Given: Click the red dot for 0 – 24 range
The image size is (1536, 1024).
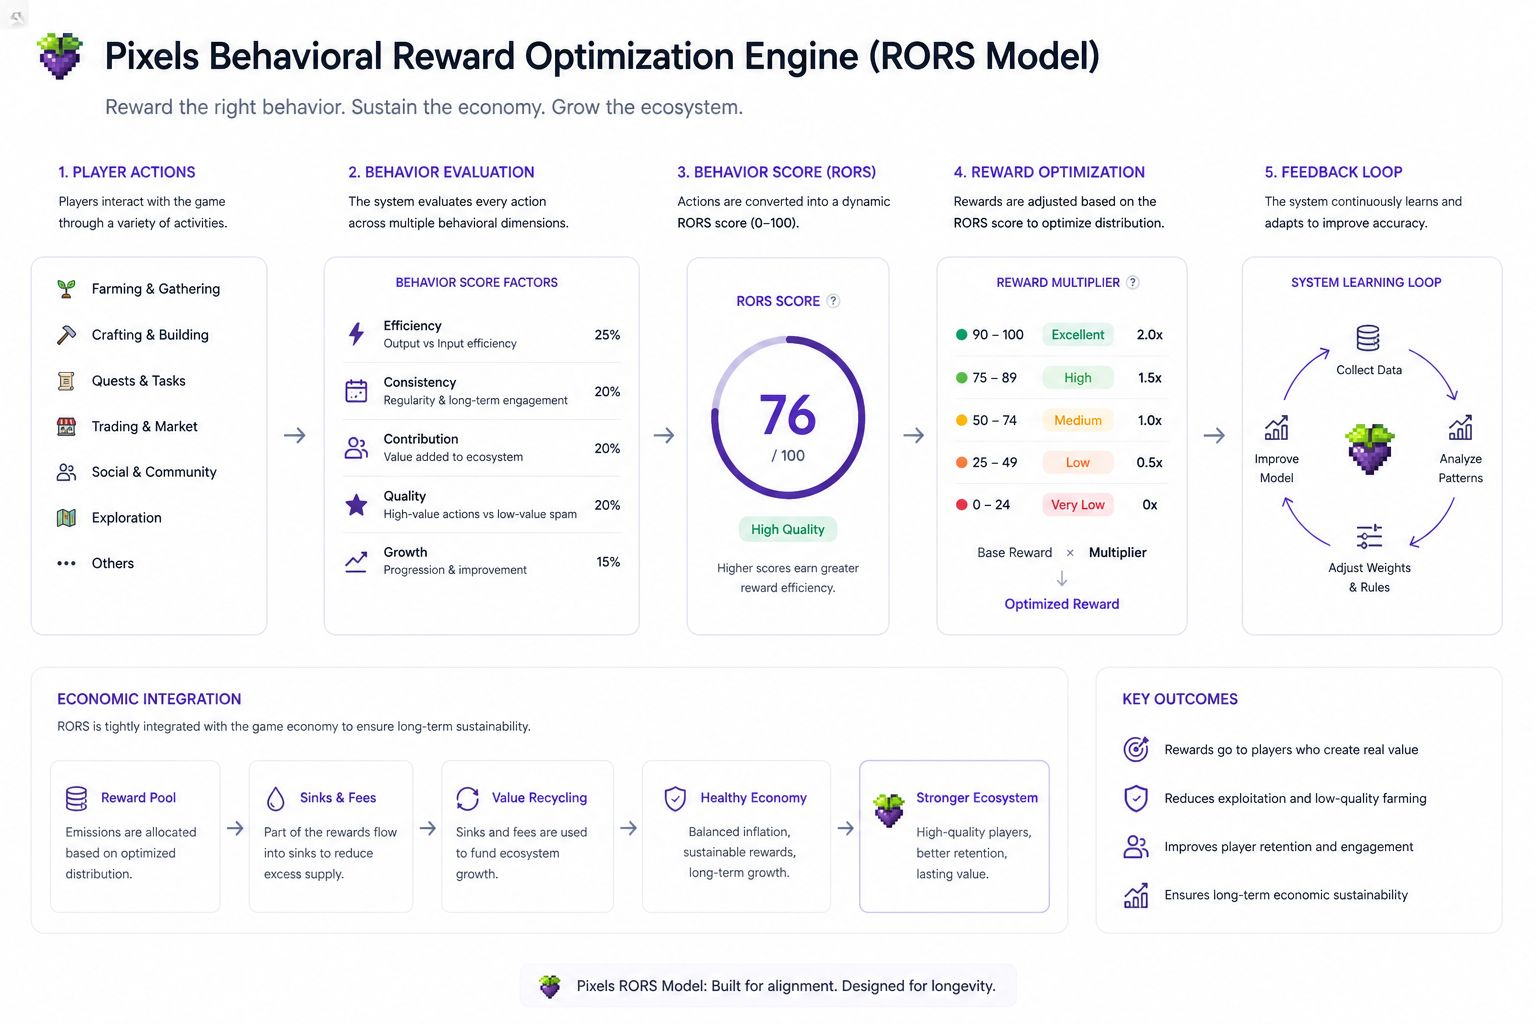Looking at the screenshot, I should click(x=961, y=505).
